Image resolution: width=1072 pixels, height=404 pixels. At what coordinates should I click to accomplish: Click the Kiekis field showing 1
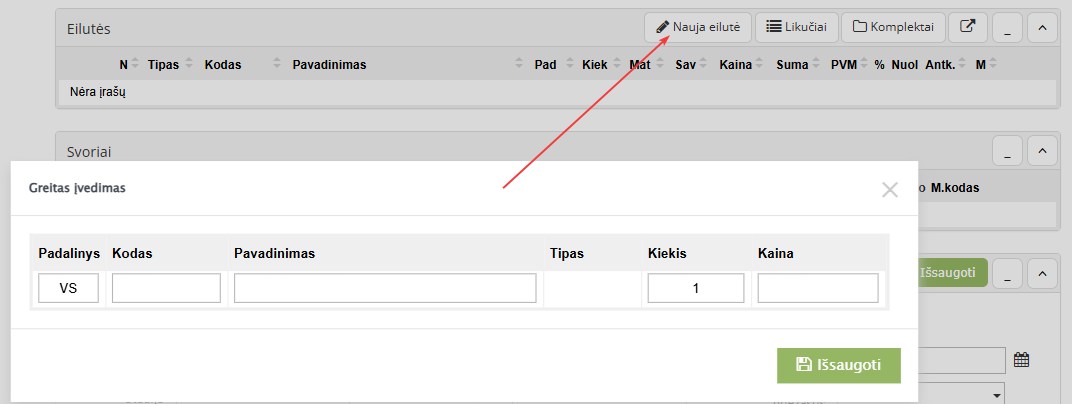696,289
